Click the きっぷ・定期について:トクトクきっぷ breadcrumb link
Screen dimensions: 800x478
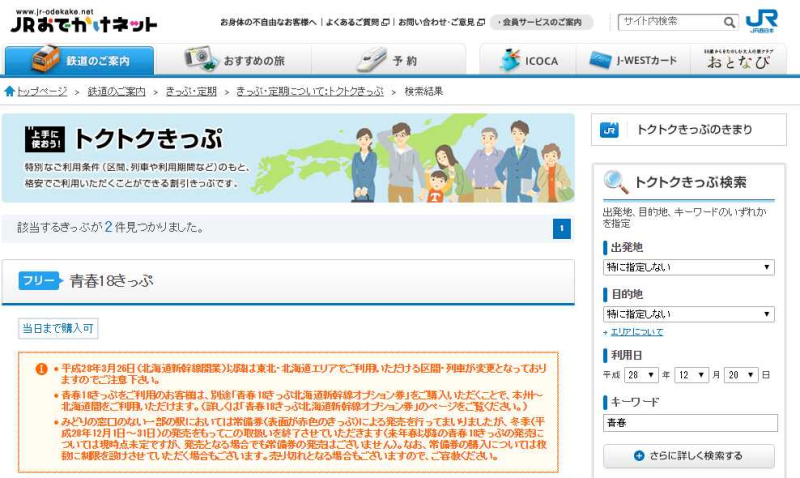310,91
